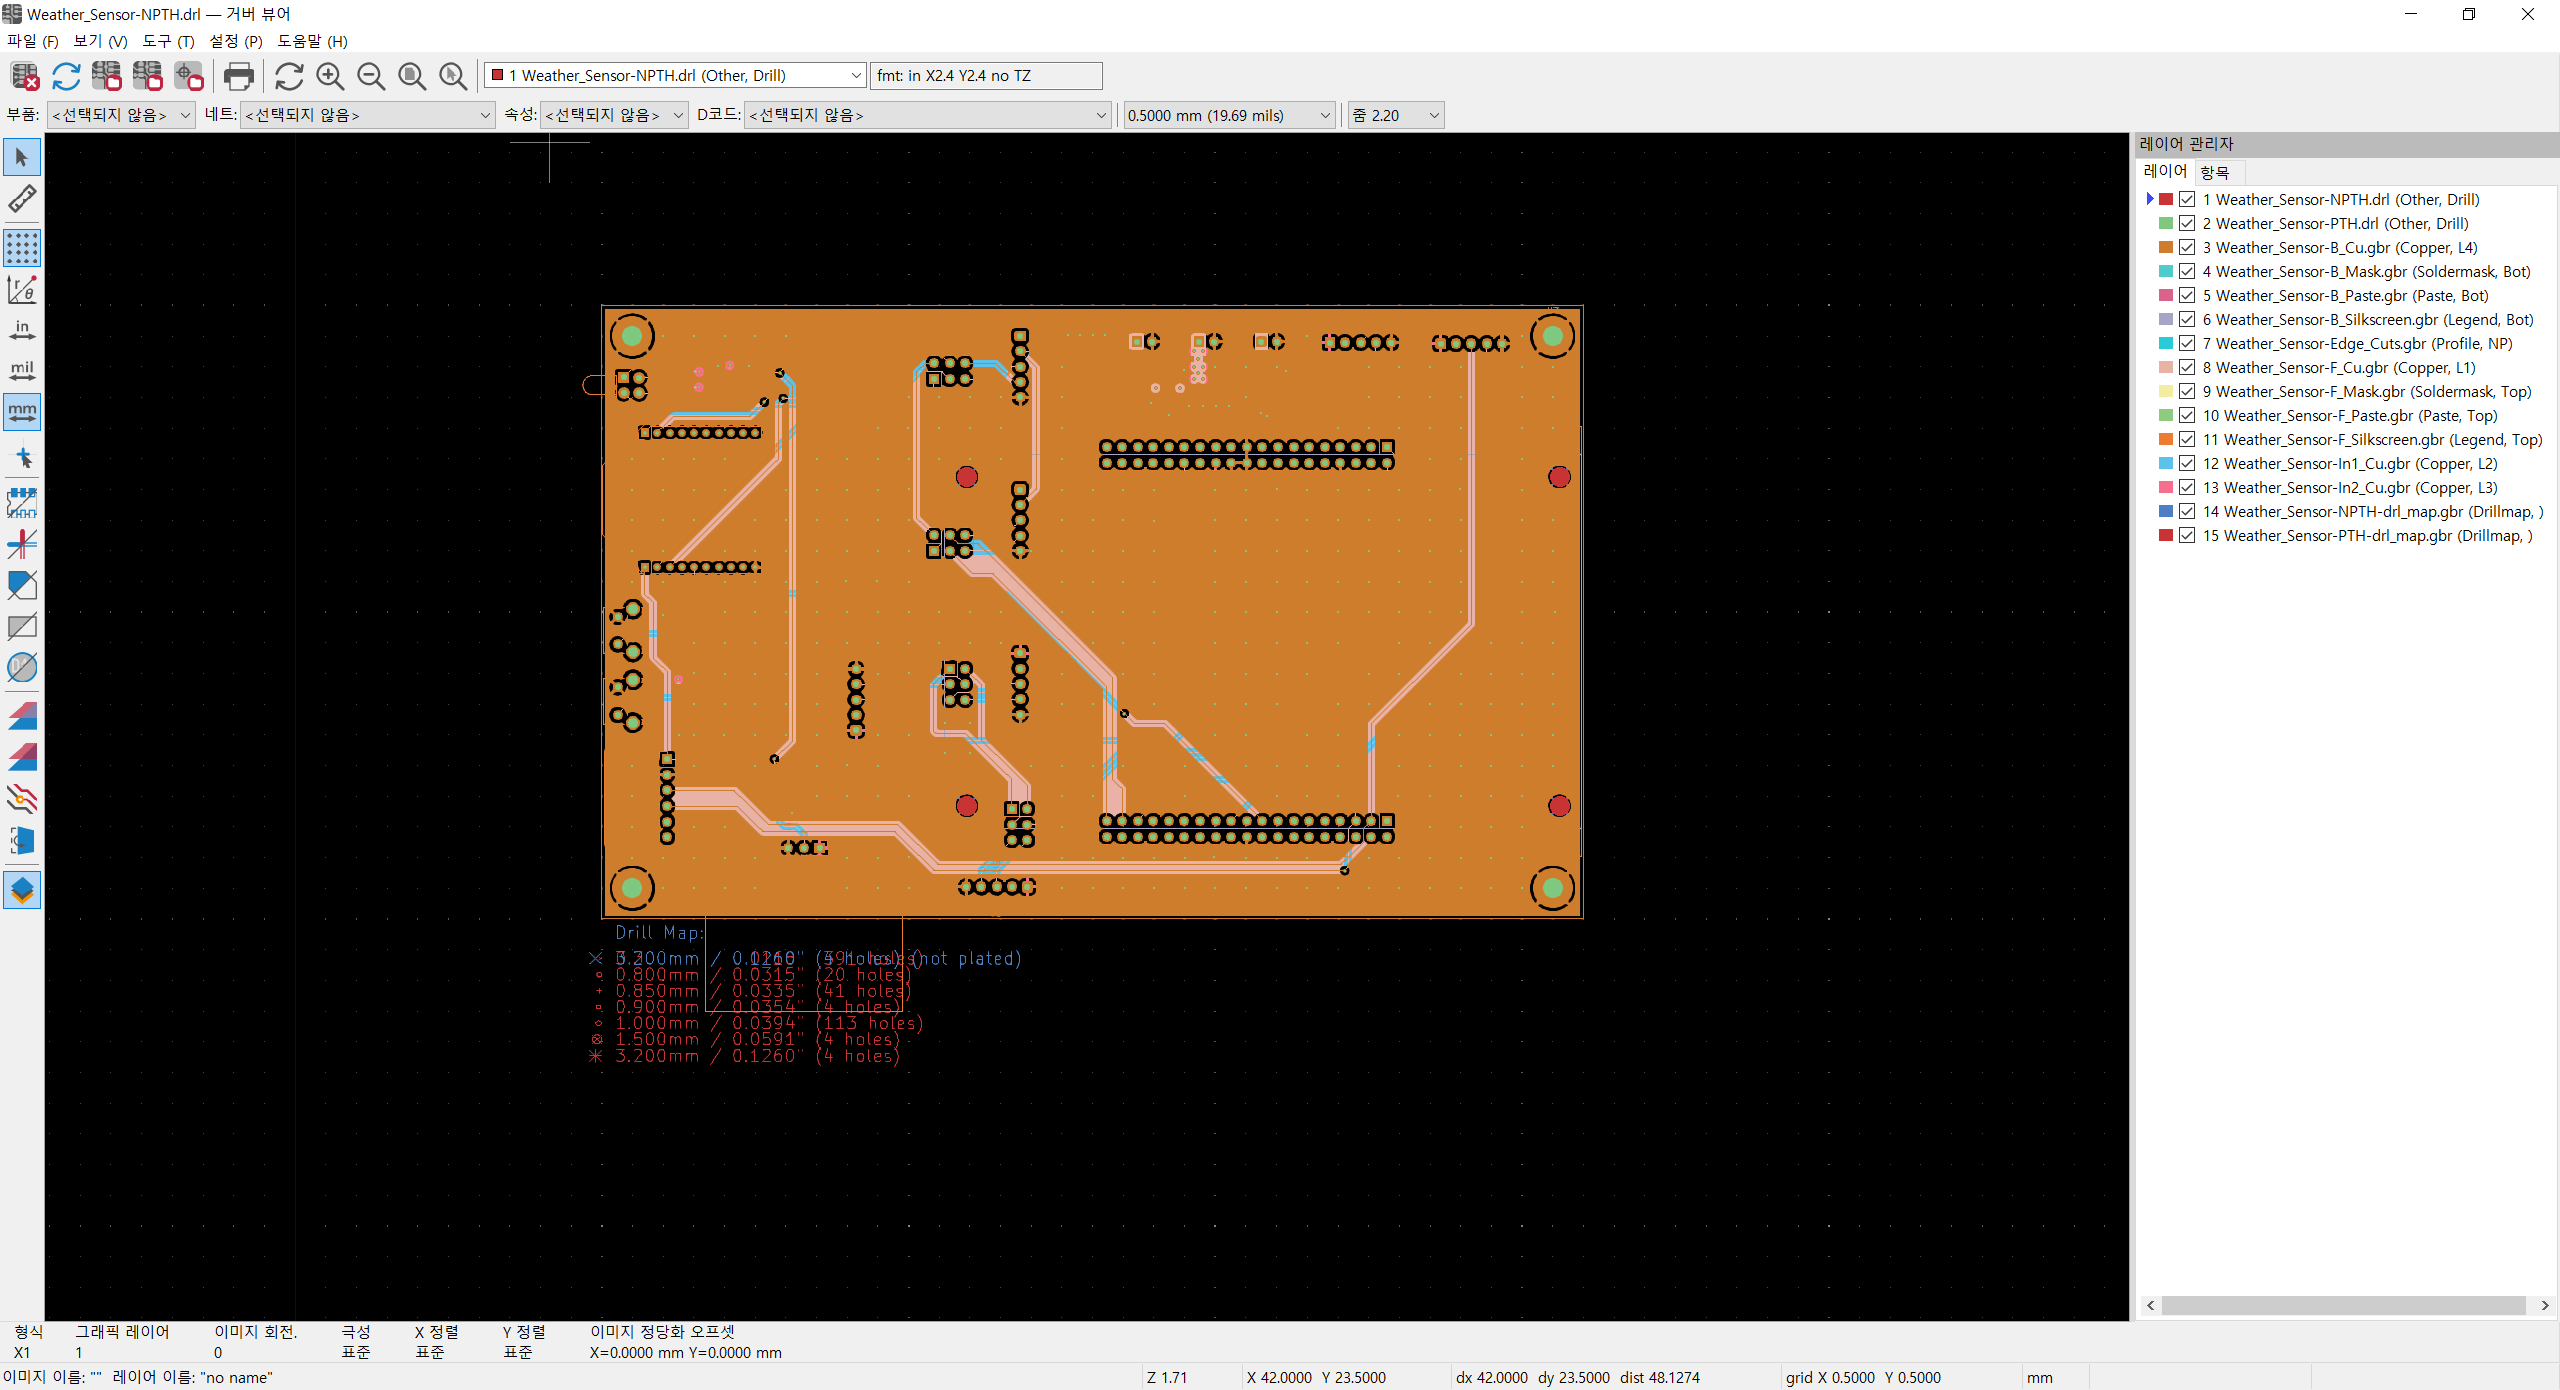Select the measure ruler tool

(x=22, y=199)
